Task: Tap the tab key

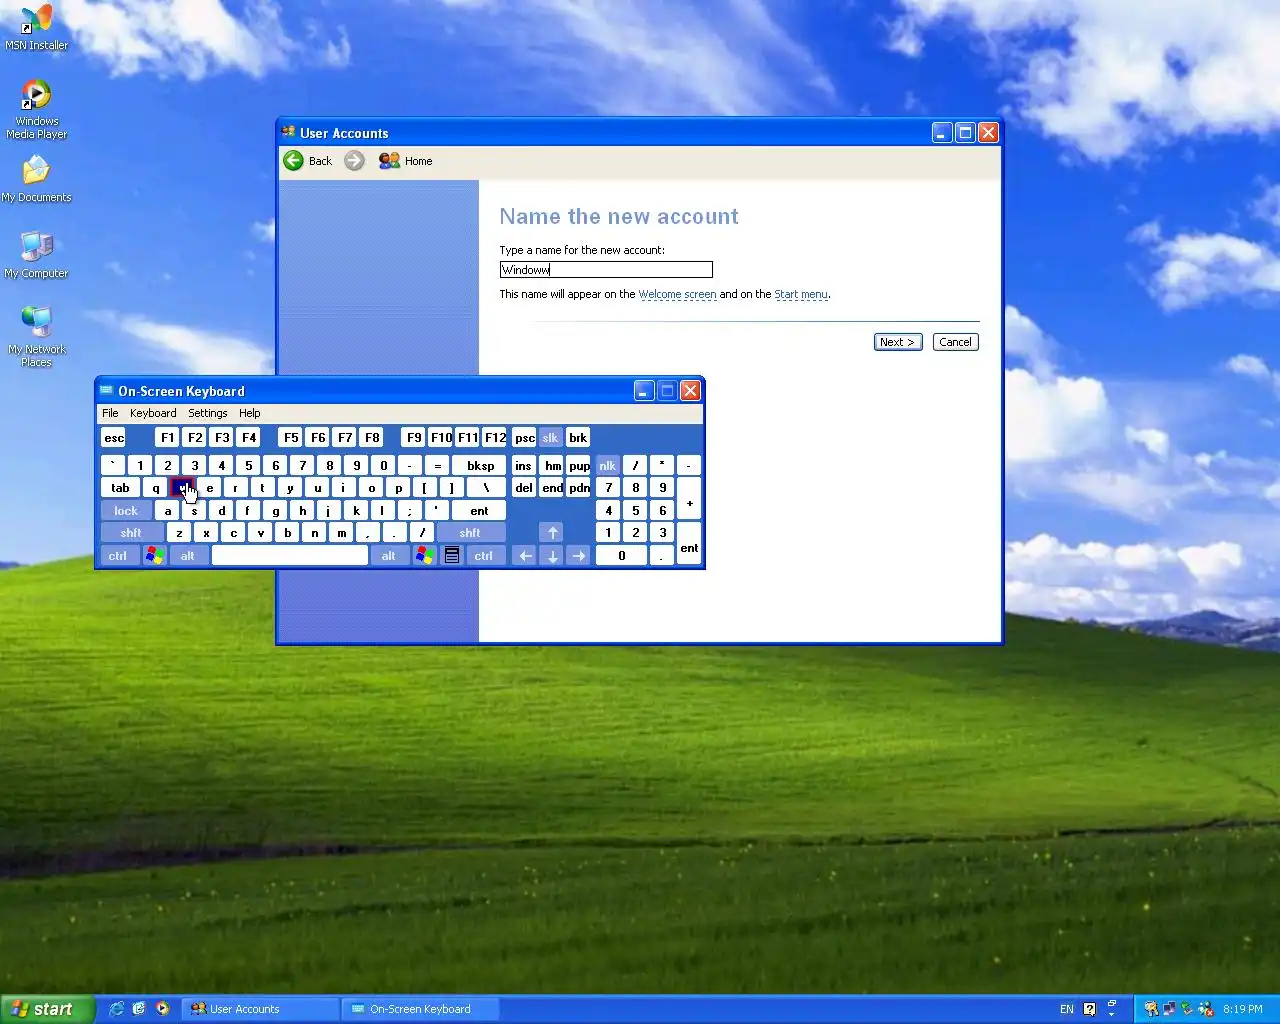Action: [x=120, y=488]
